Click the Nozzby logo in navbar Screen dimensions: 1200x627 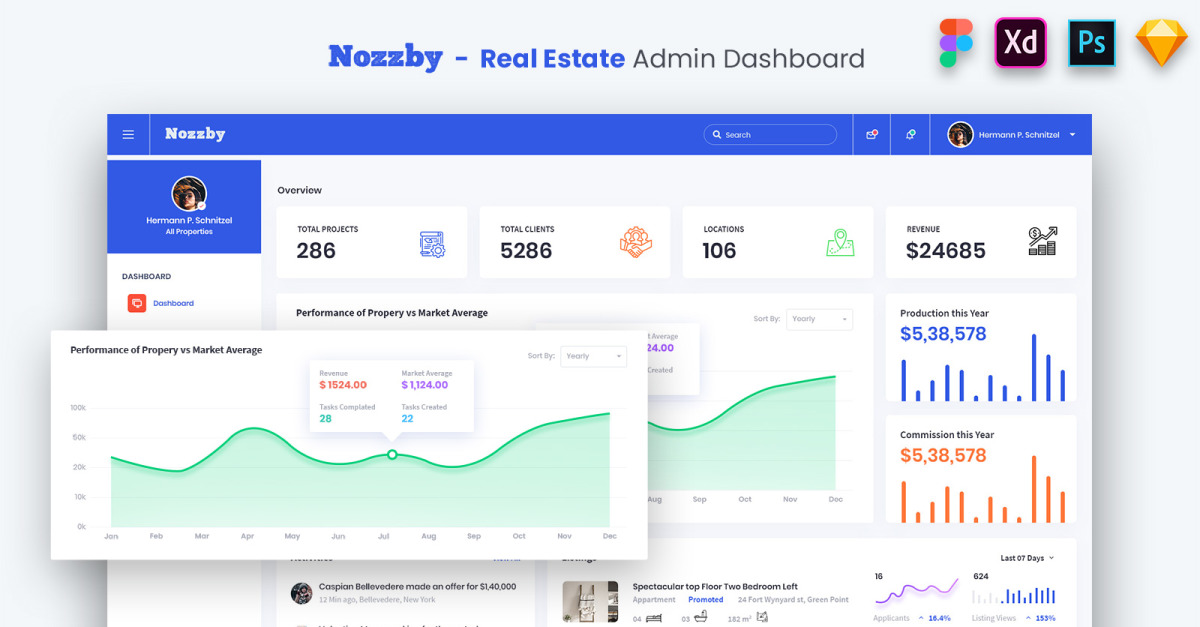pyautogui.click(x=195, y=134)
